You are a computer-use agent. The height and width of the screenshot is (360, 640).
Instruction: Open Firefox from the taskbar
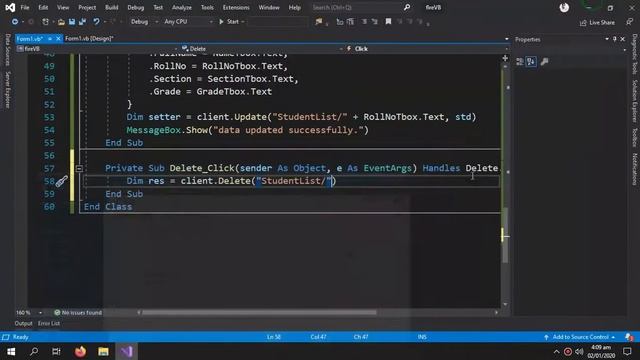[x=80, y=351]
